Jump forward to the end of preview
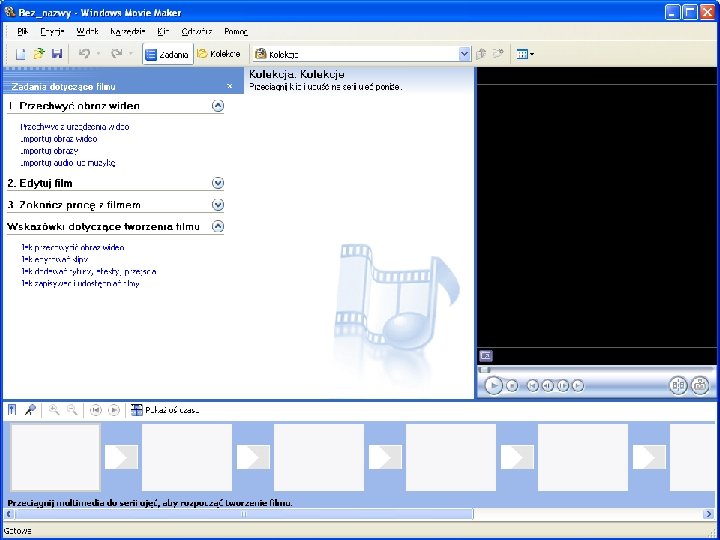Viewport: 720px width, 540px height. click(x=578, y=386)
